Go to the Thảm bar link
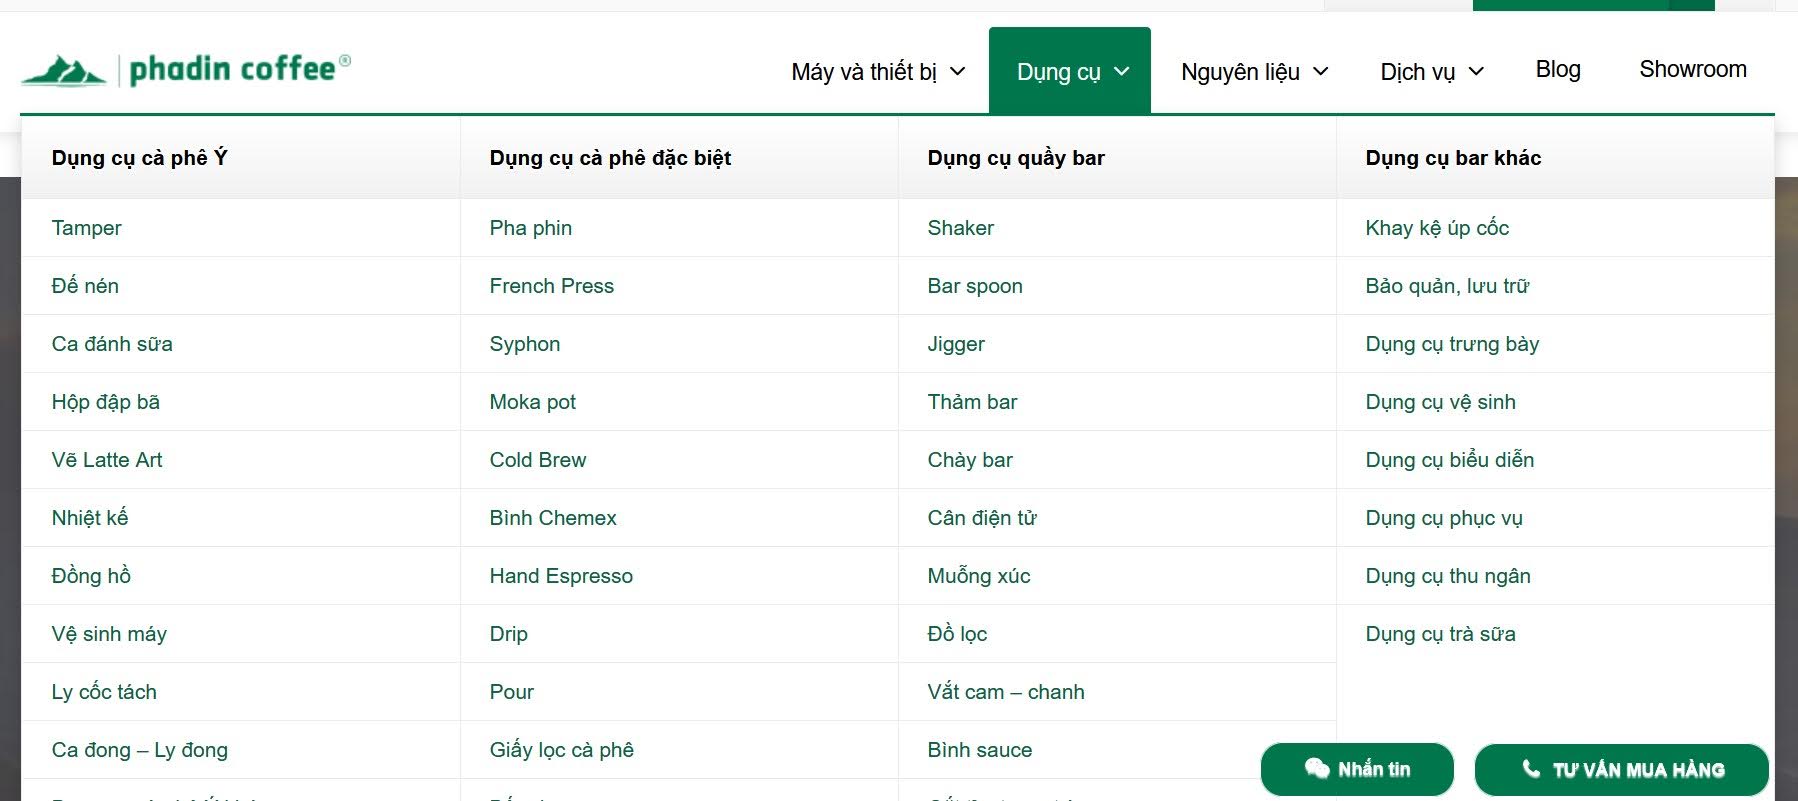Screen dimensions: 1798x801 972,402
